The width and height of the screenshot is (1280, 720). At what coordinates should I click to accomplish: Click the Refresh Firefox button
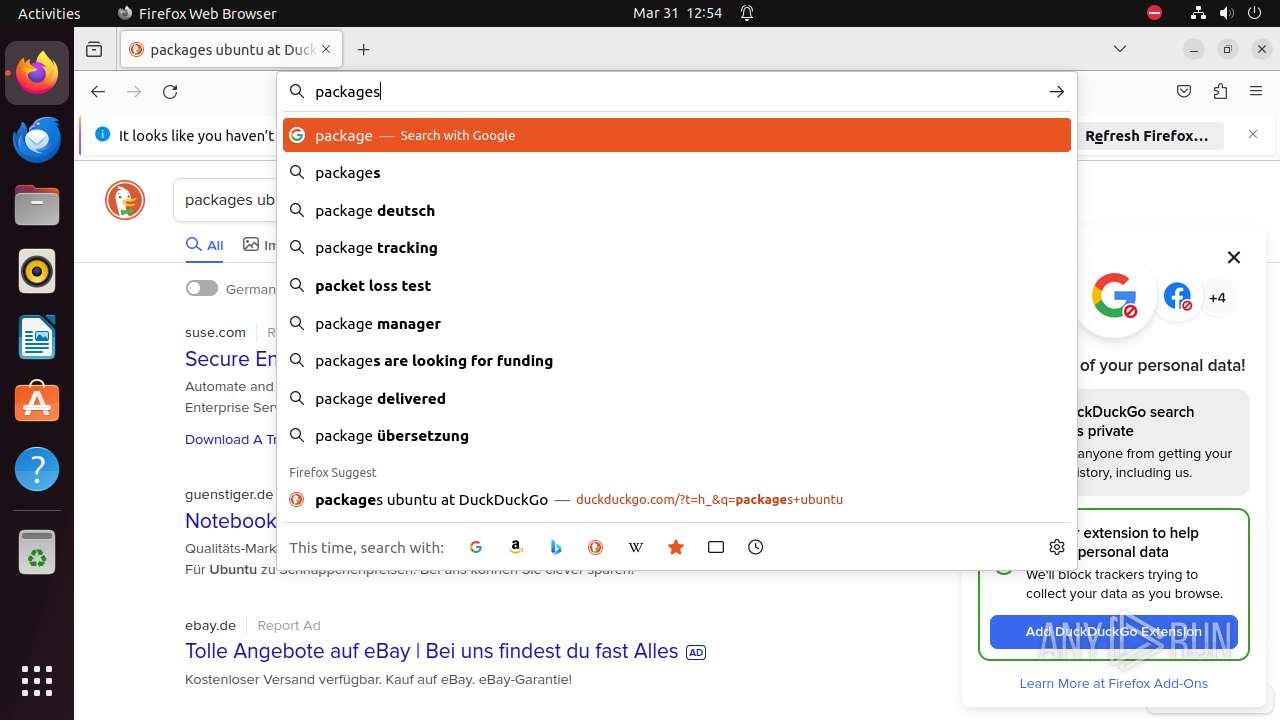(x=1147, y=135)
